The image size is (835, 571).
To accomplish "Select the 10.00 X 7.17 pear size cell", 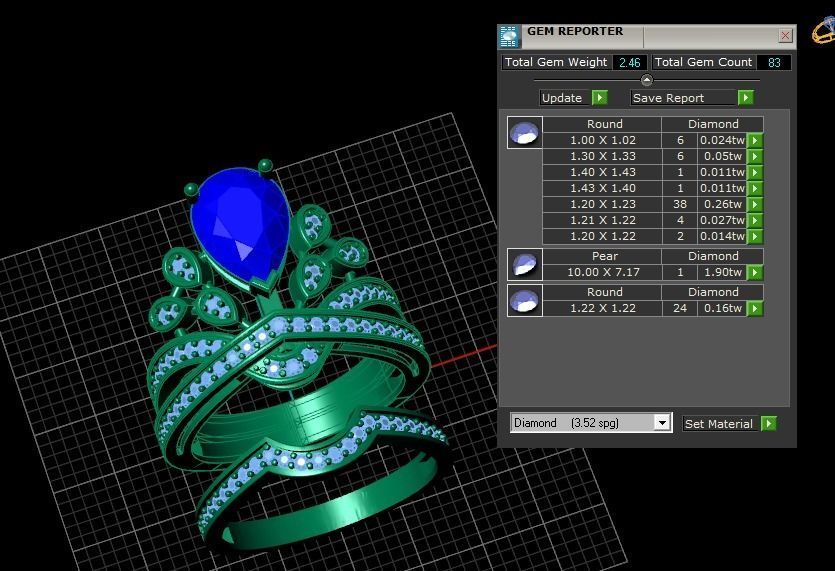I will [x=602, y=272].
